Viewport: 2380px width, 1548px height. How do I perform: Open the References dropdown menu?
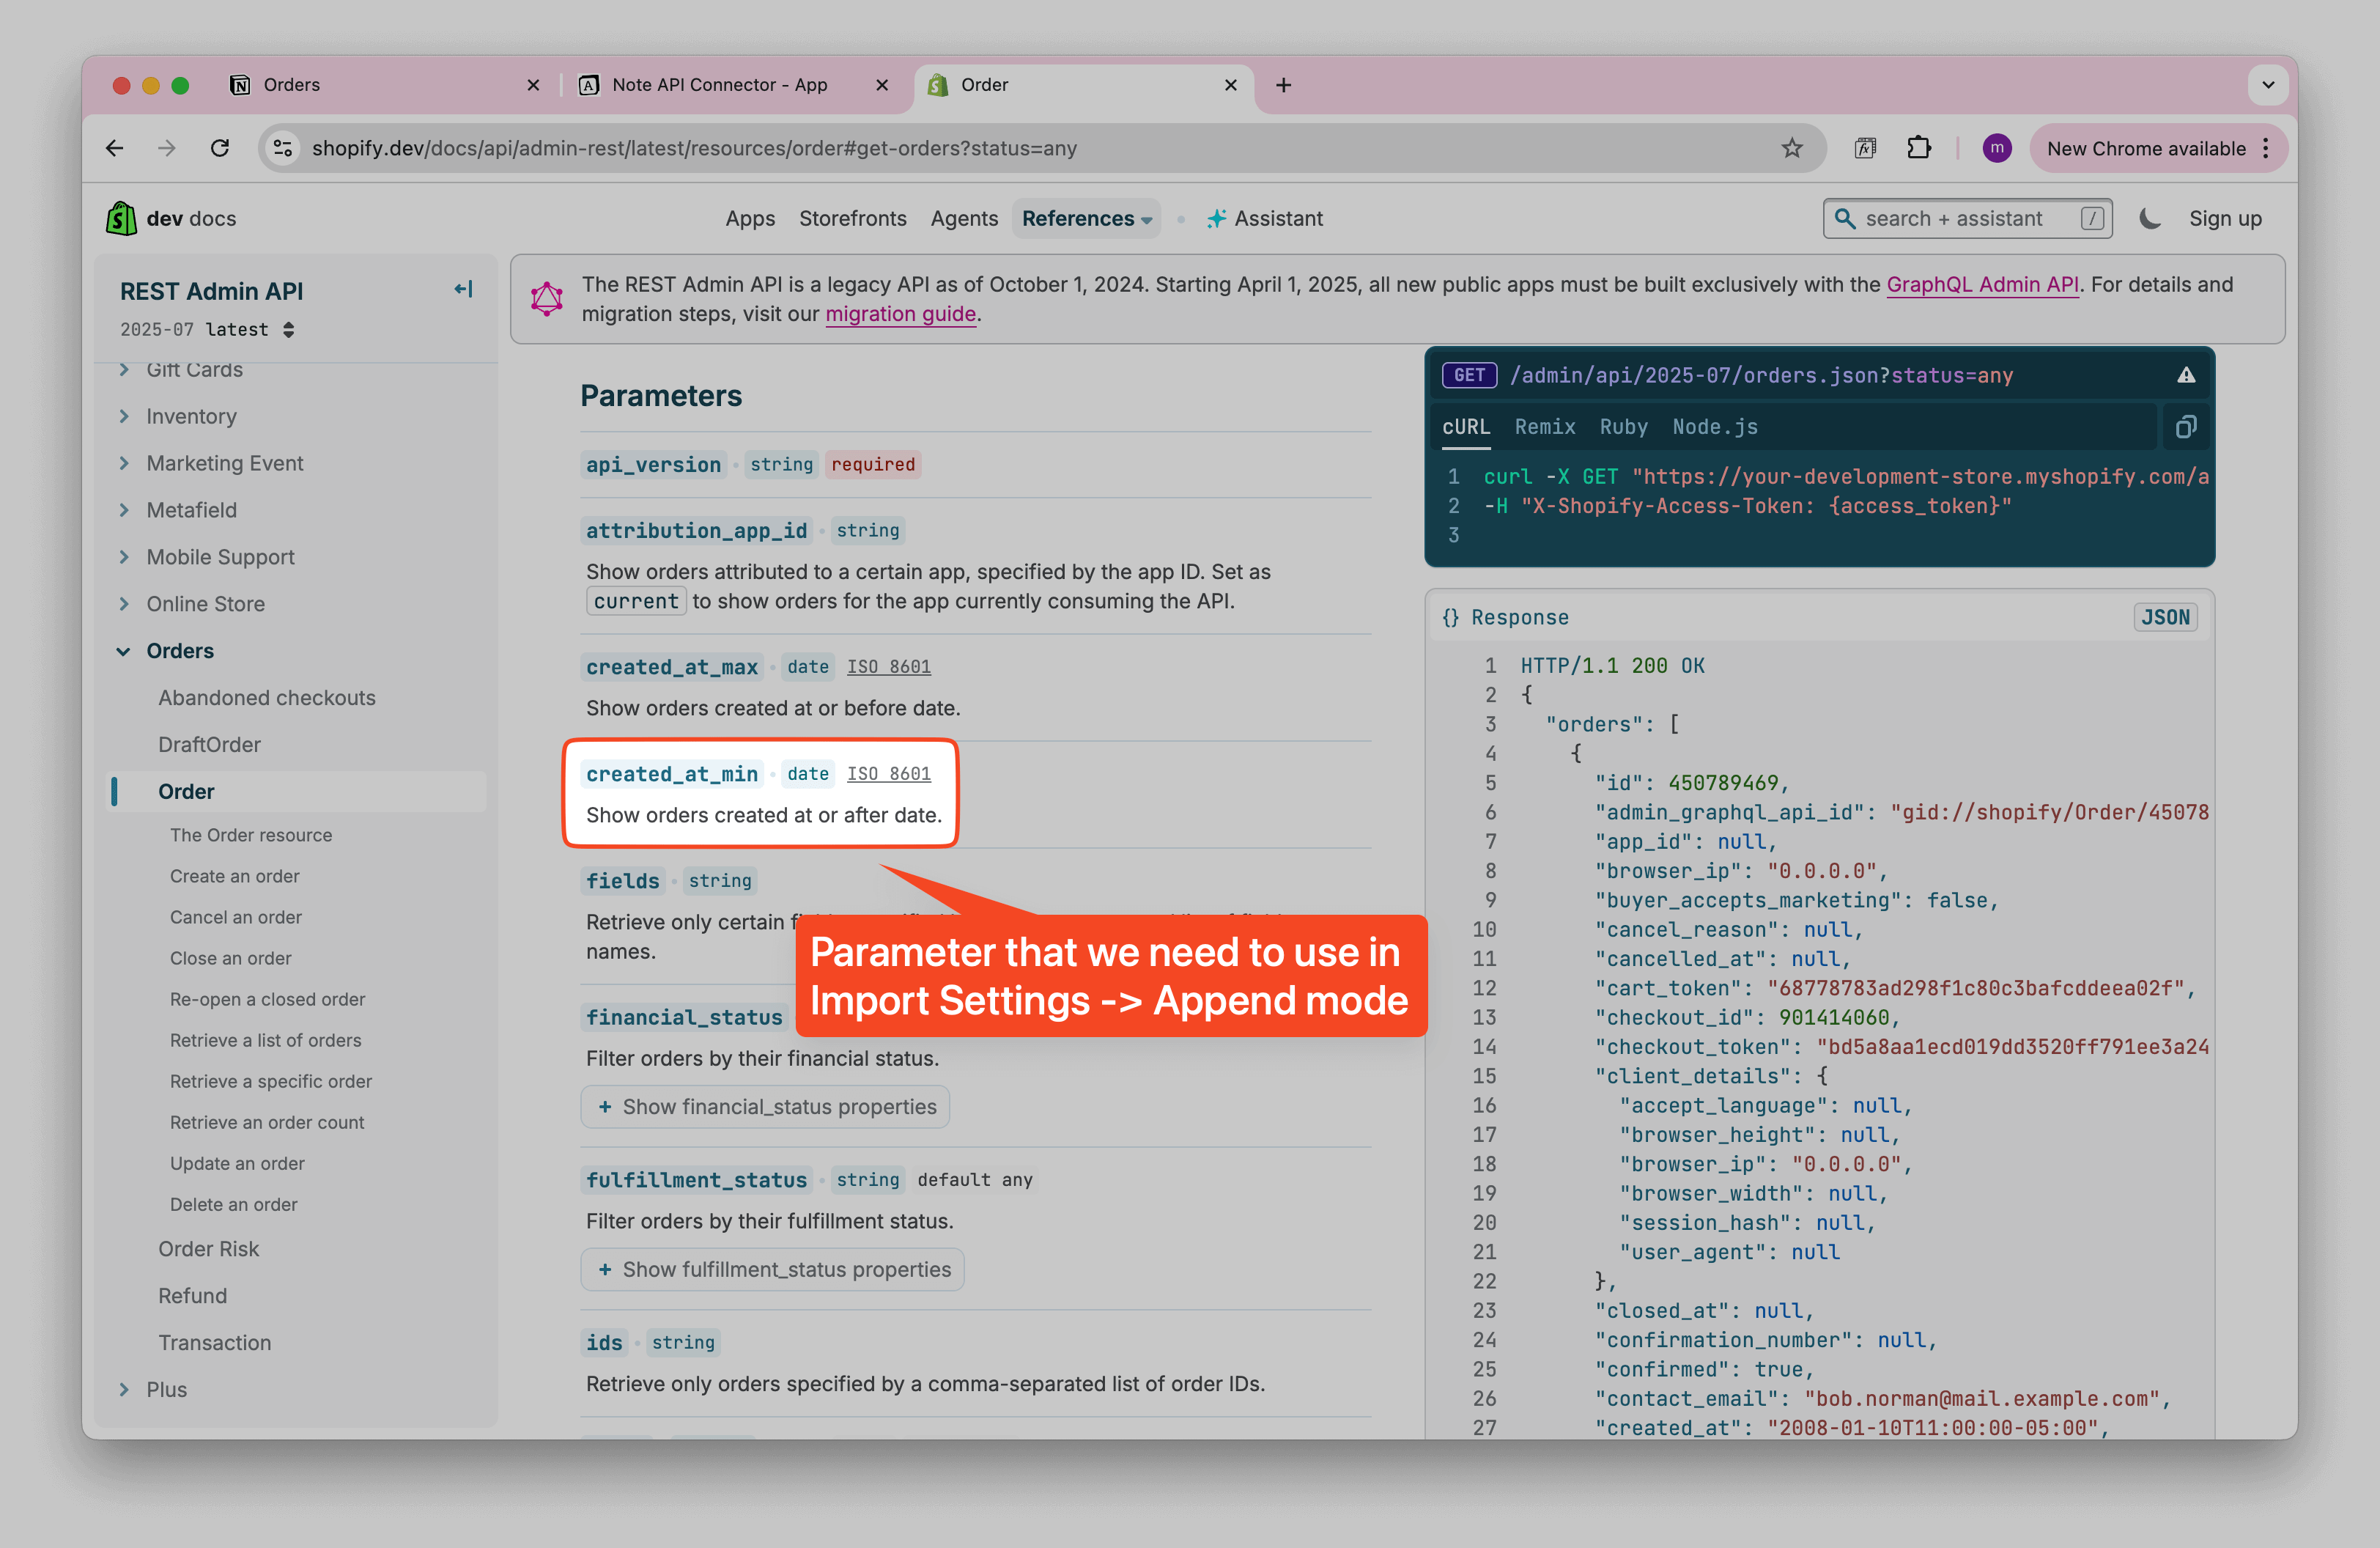tap(1086, 218)
